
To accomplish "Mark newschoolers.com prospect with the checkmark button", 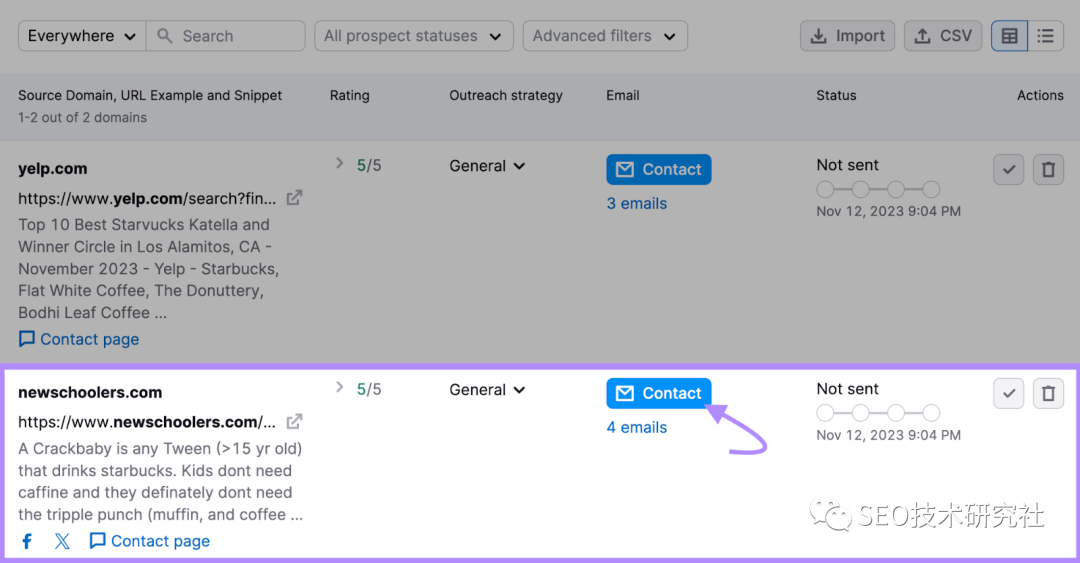I will pos(1008,393).
